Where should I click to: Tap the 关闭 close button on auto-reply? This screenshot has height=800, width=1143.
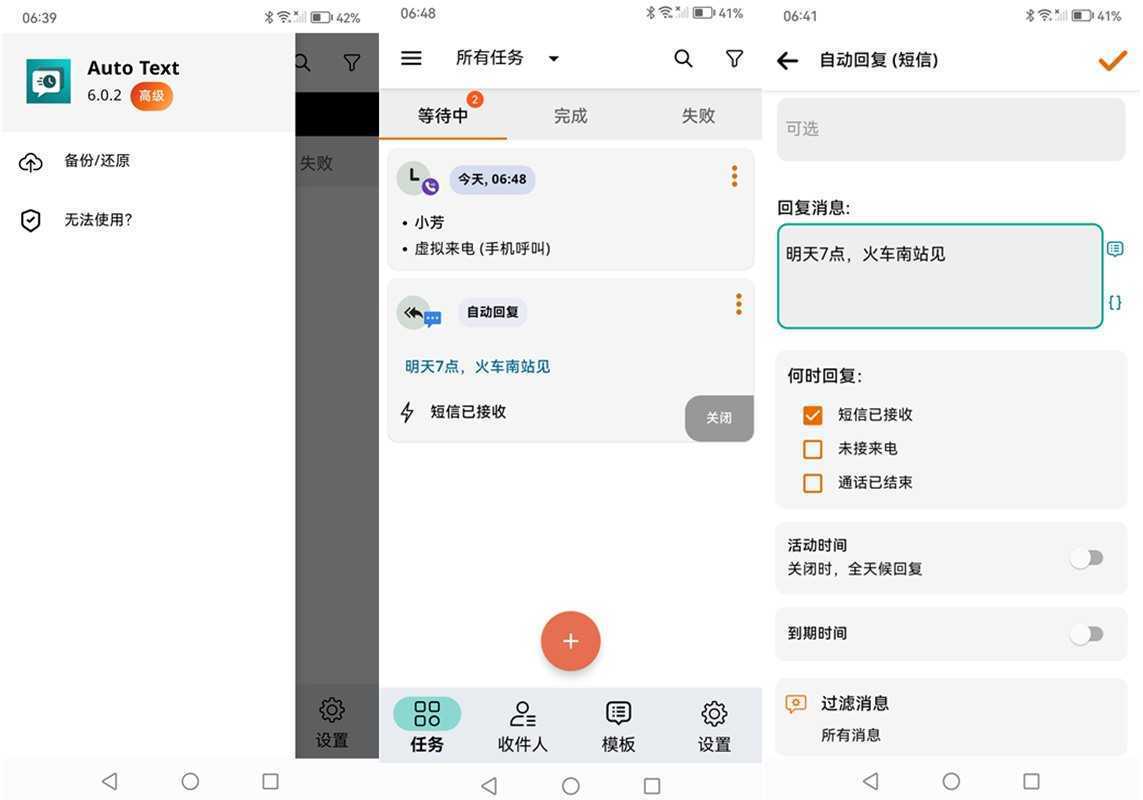pyautogui.click(x=718, y=418)
